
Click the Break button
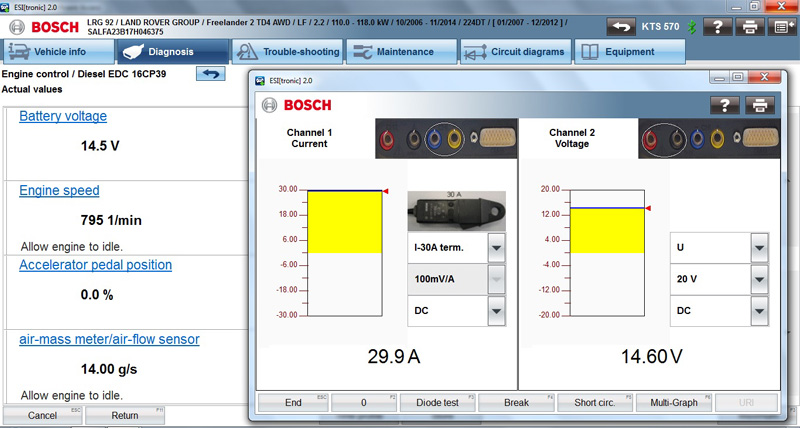coord(516,402)
